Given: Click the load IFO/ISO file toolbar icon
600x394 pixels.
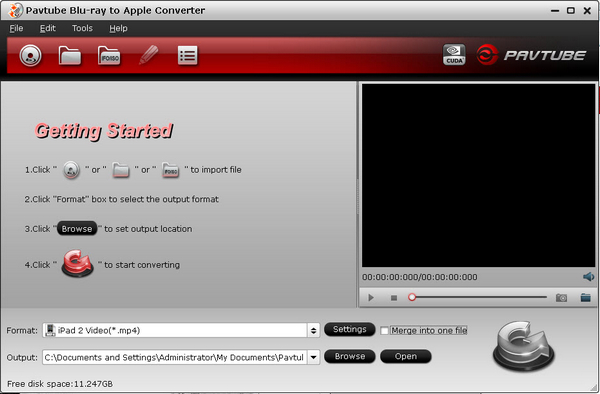Looking at the screenshot, I should (109, 56).
